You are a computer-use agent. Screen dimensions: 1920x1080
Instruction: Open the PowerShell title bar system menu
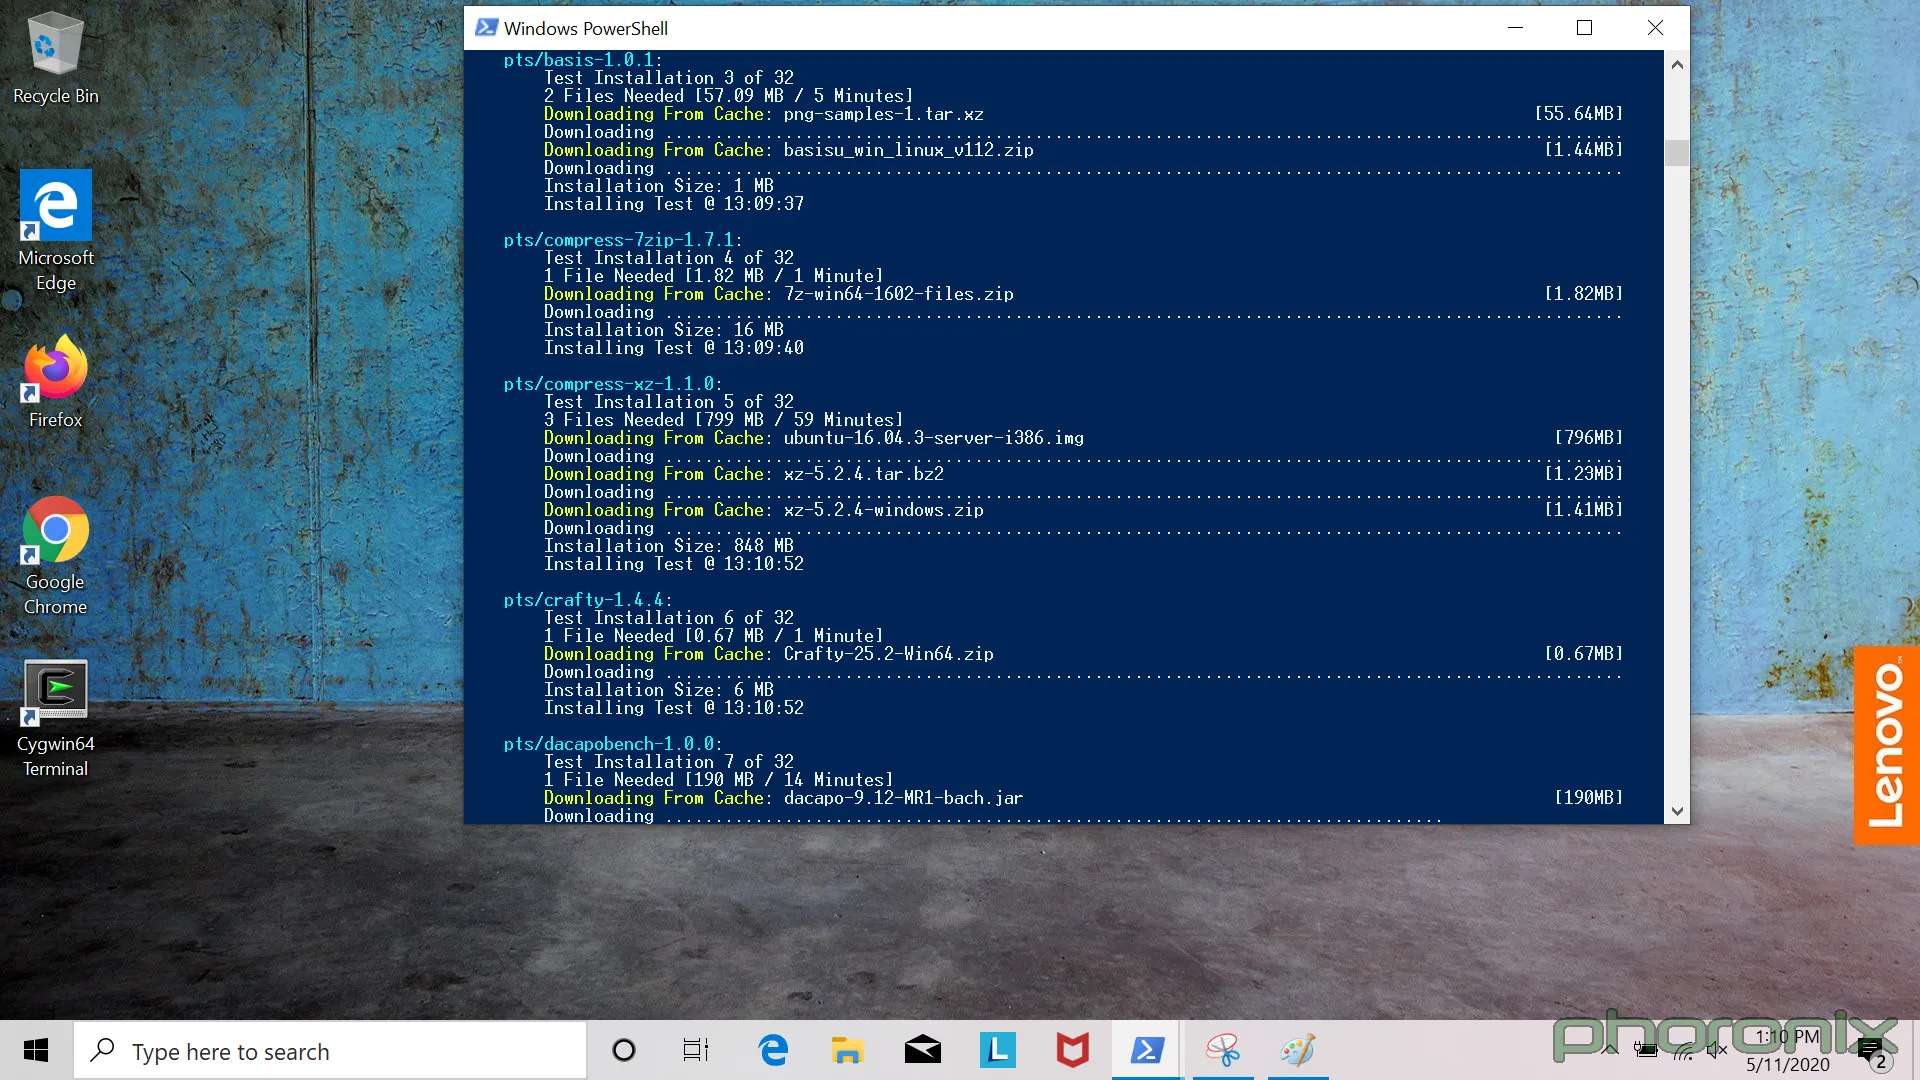pos(486,27)
